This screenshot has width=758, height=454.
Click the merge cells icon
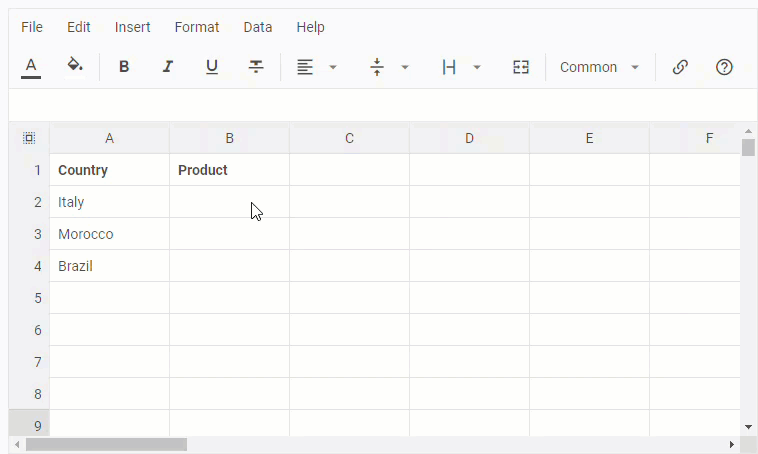coord(521,67)
